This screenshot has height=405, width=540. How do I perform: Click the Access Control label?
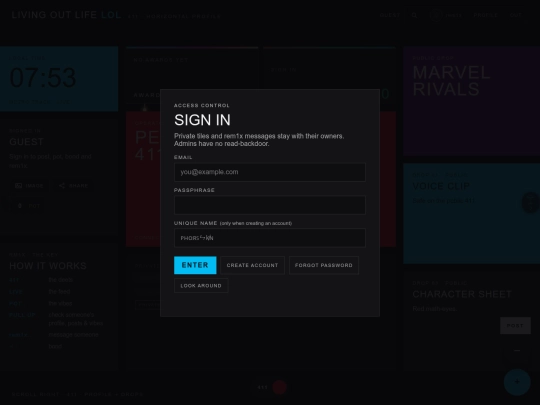pos(202,105)
